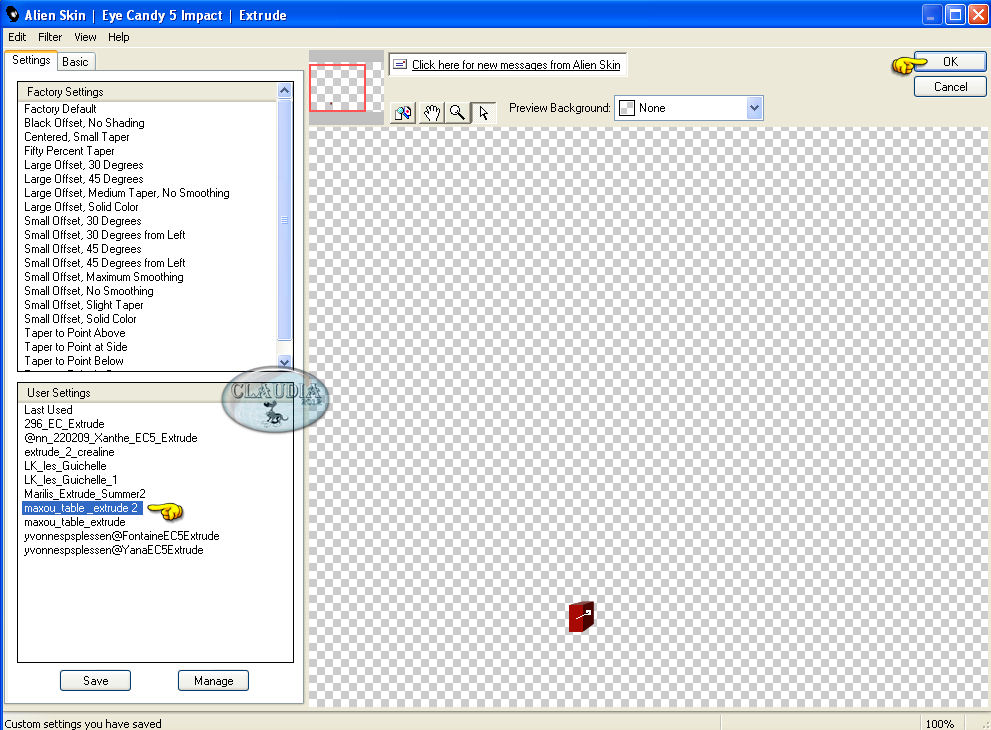Select extrude_2_crealine user setting

click(x=69, y=452)
